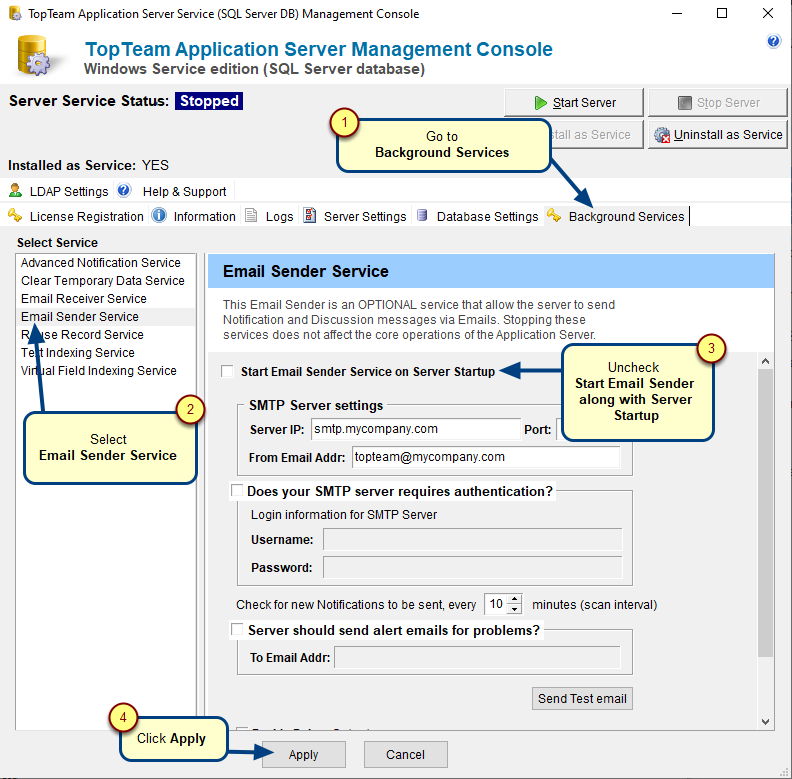Click the window title bar app icon
Viewport: 792px width, 779px height.
15,13
